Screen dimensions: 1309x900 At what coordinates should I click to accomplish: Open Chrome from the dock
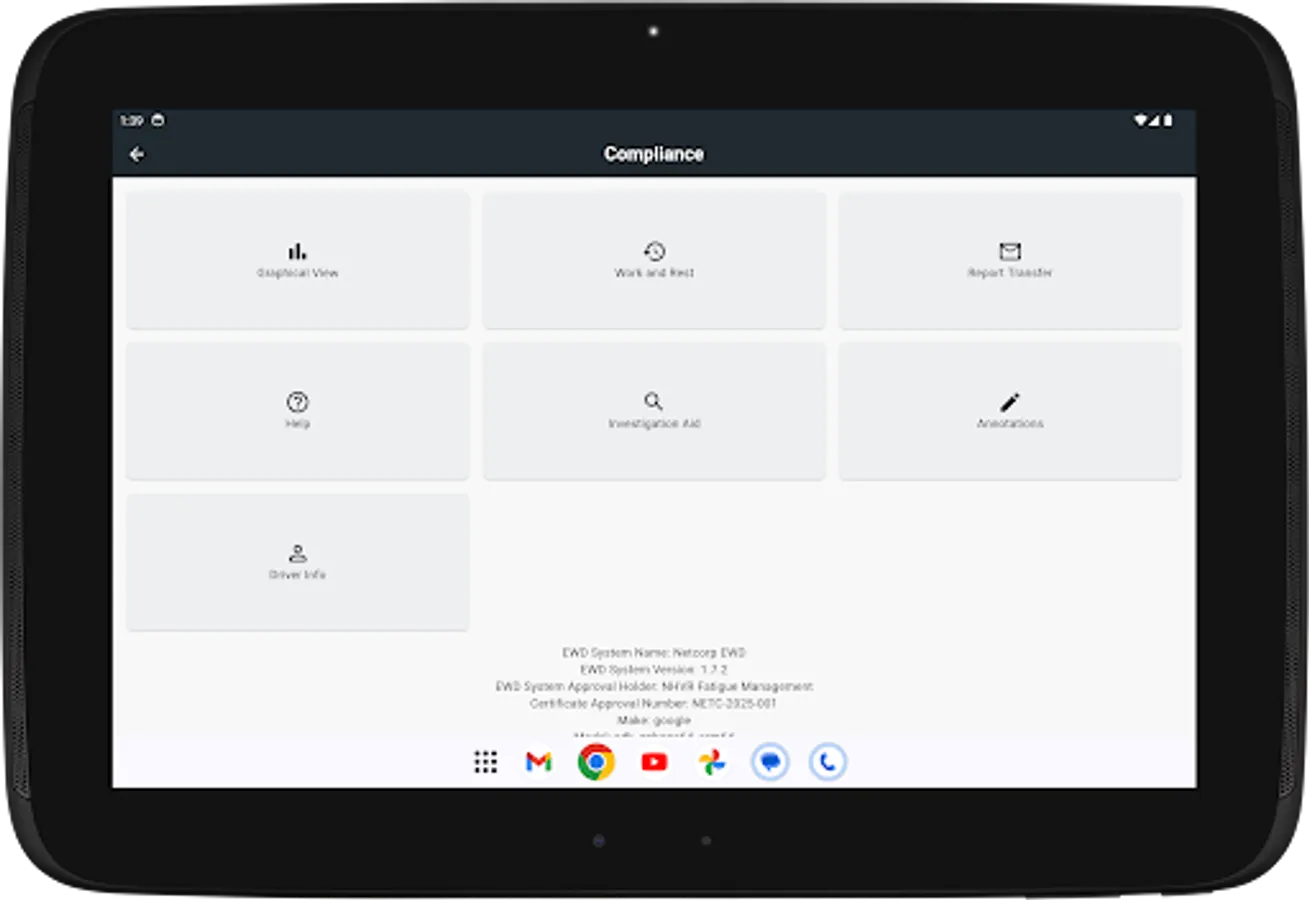(595, 762)
